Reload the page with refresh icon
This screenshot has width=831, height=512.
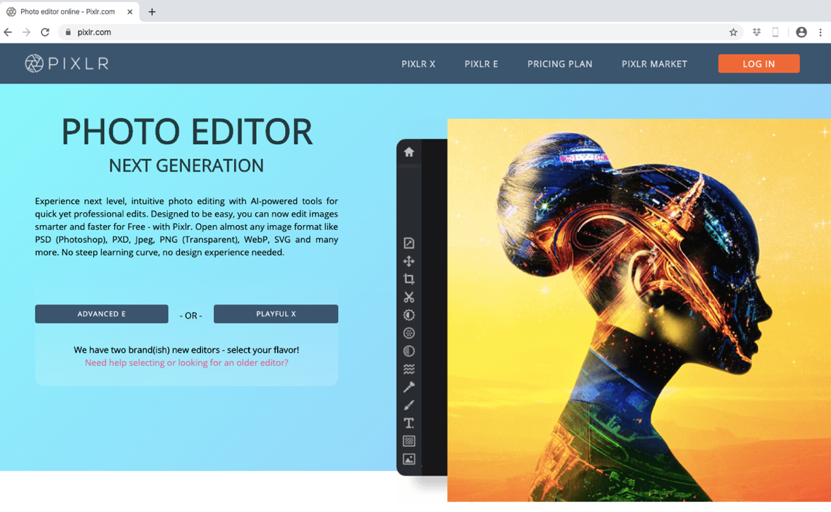point(45,32)
